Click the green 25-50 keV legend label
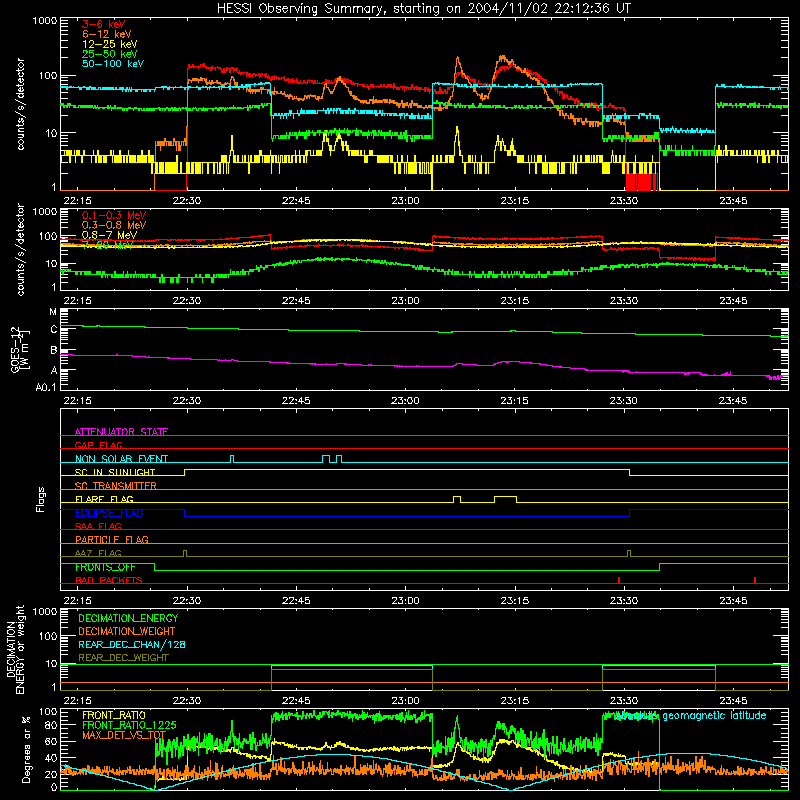The height and width of the screenshot is (800, 800). tap(110, 54)
